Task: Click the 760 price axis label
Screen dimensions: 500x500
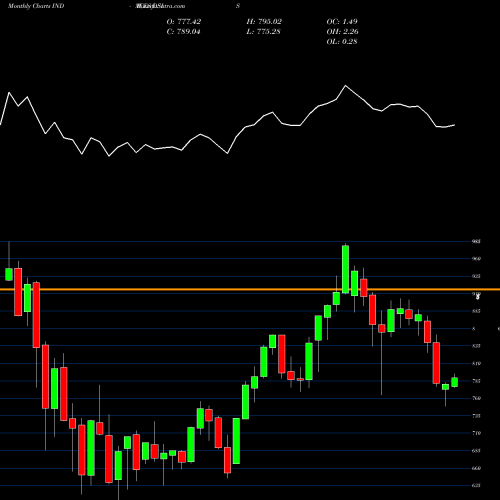Action: point(476,398)
